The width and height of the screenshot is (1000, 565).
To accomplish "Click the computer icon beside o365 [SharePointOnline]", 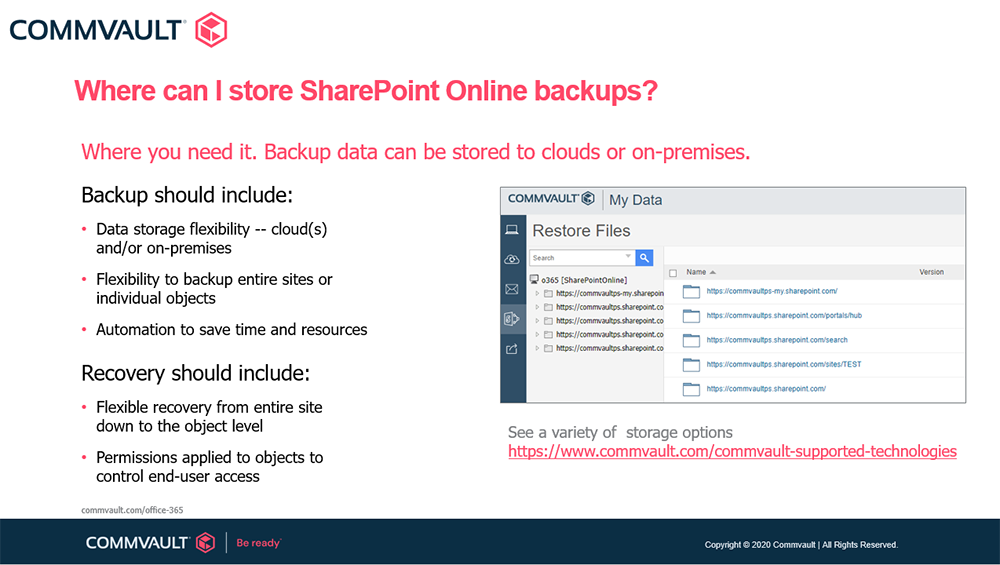I will coord(534,279).
